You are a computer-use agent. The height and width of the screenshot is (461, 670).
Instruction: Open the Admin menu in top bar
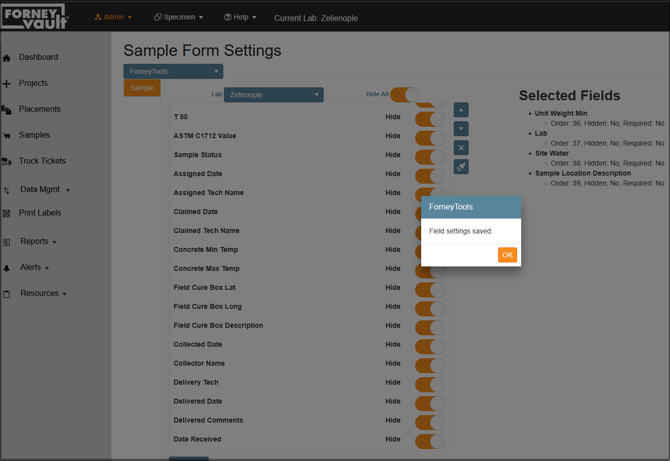(x=113, y=17)
